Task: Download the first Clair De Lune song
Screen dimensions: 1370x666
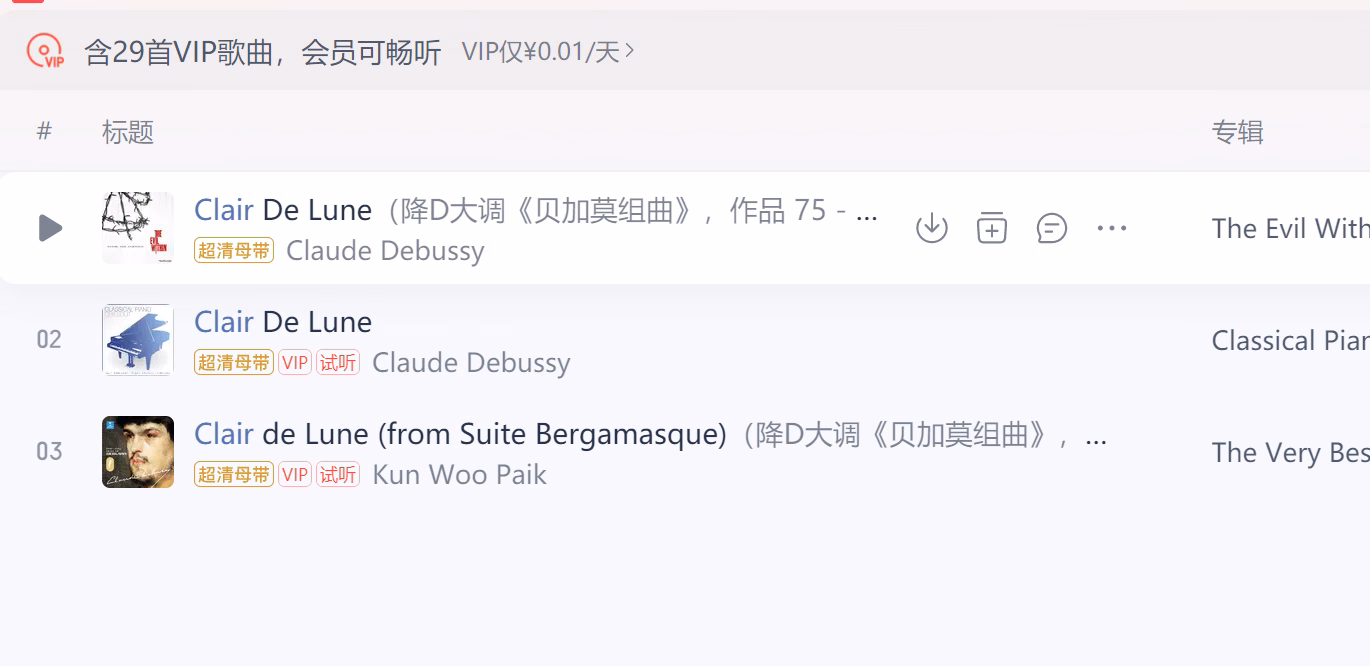Action: click(x=932, y=228)
